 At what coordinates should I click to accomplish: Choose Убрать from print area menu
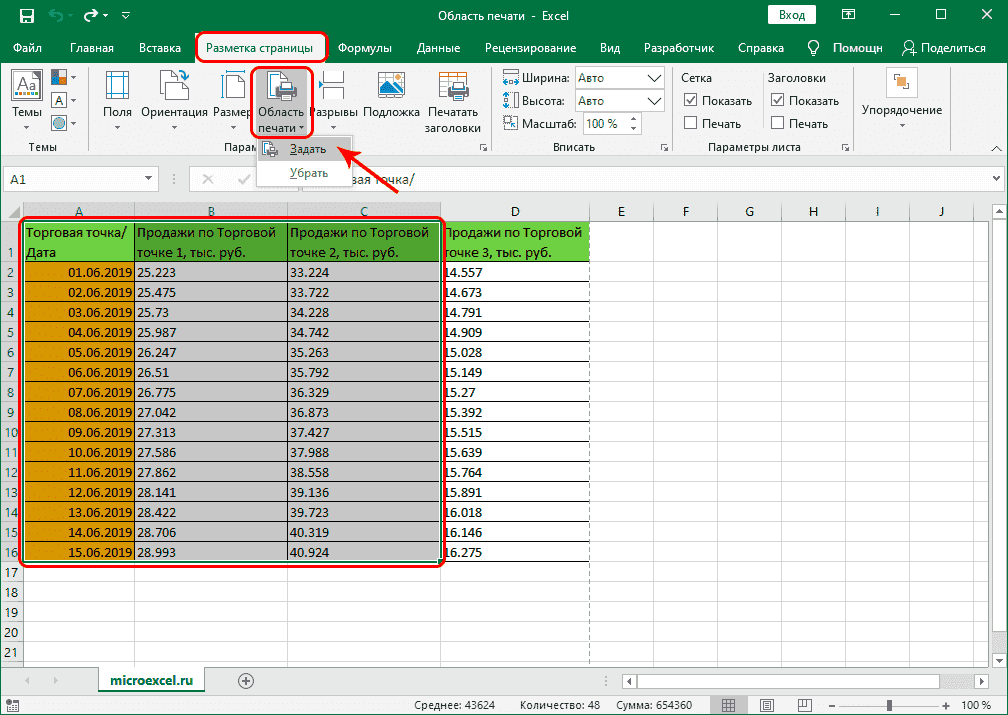point(308,173)
